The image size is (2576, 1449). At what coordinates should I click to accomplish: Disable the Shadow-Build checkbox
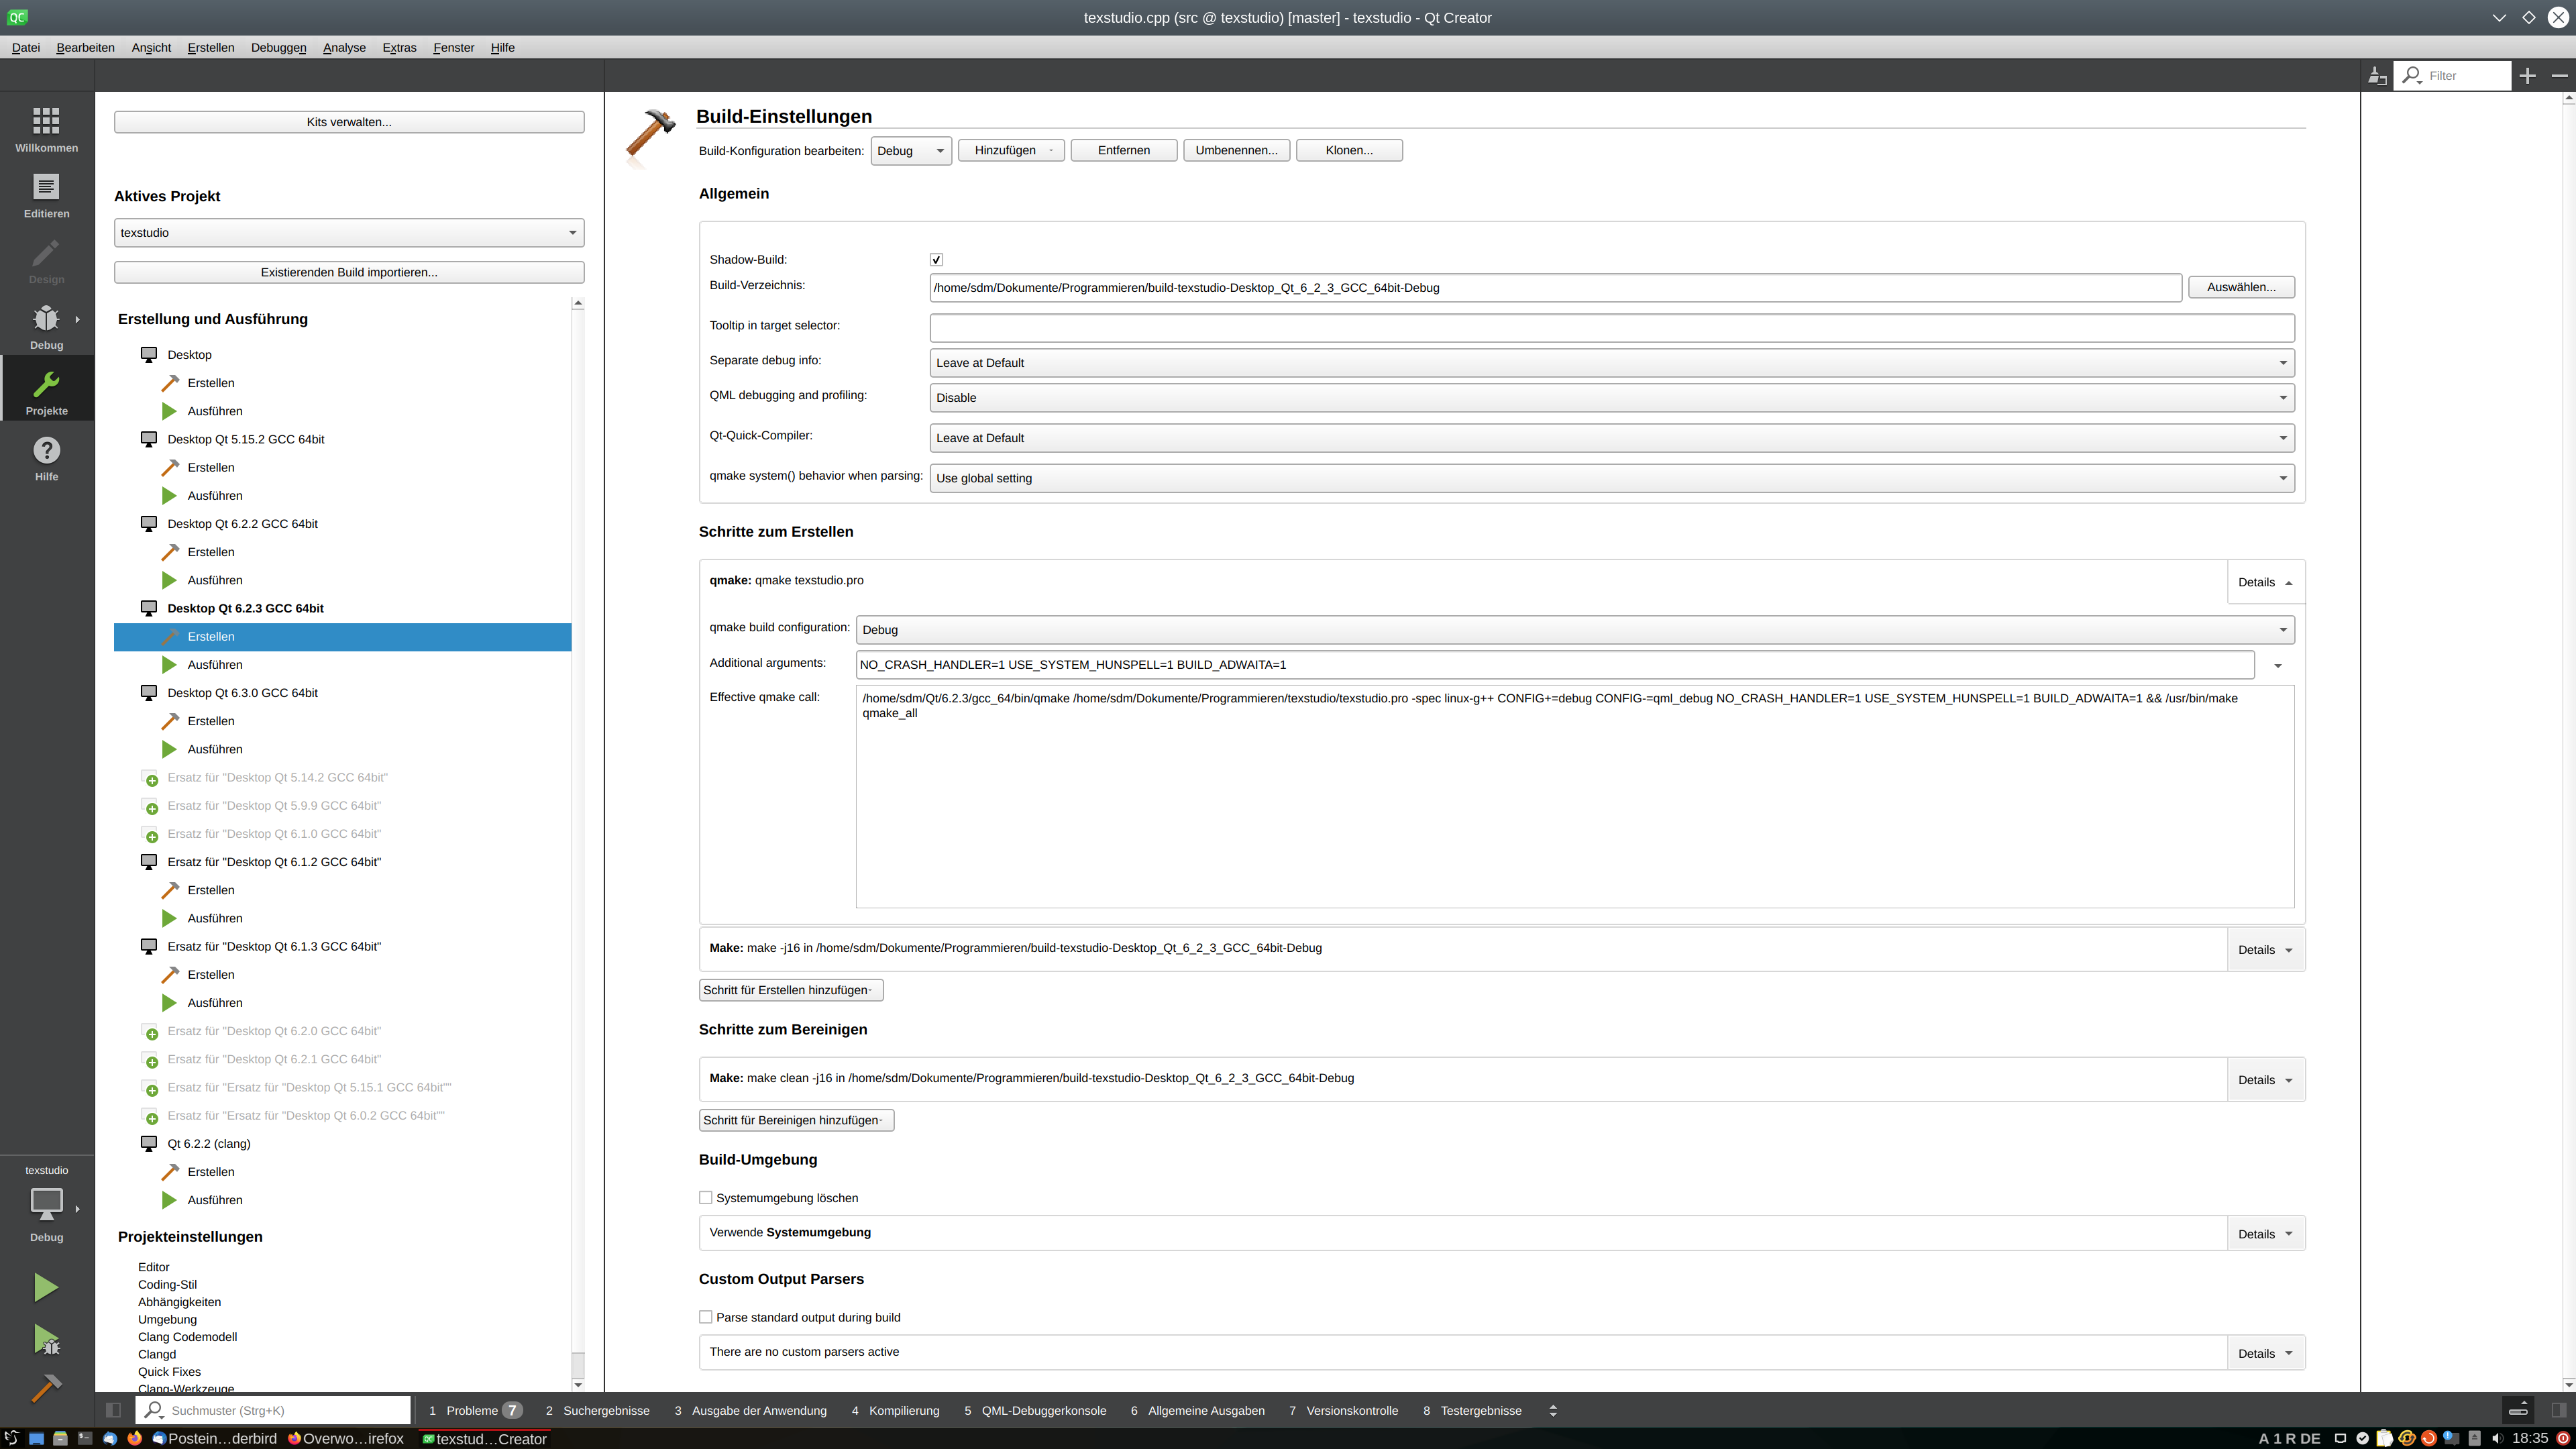(936, 259)
